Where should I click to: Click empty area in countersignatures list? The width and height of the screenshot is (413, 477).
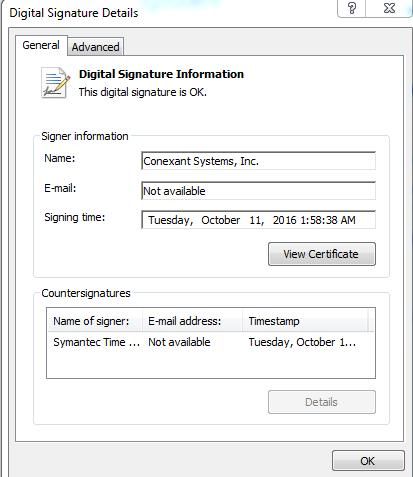click(x=211, y=365)
